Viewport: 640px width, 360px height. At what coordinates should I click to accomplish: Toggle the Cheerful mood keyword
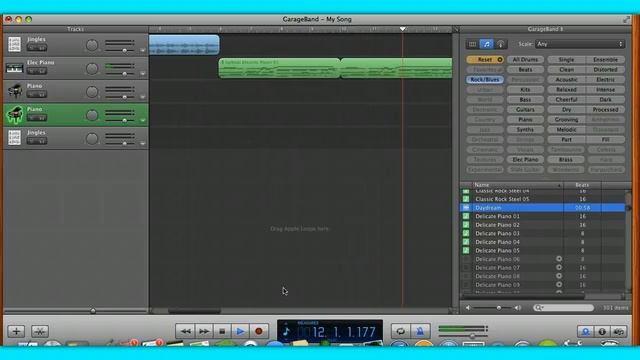566,100
